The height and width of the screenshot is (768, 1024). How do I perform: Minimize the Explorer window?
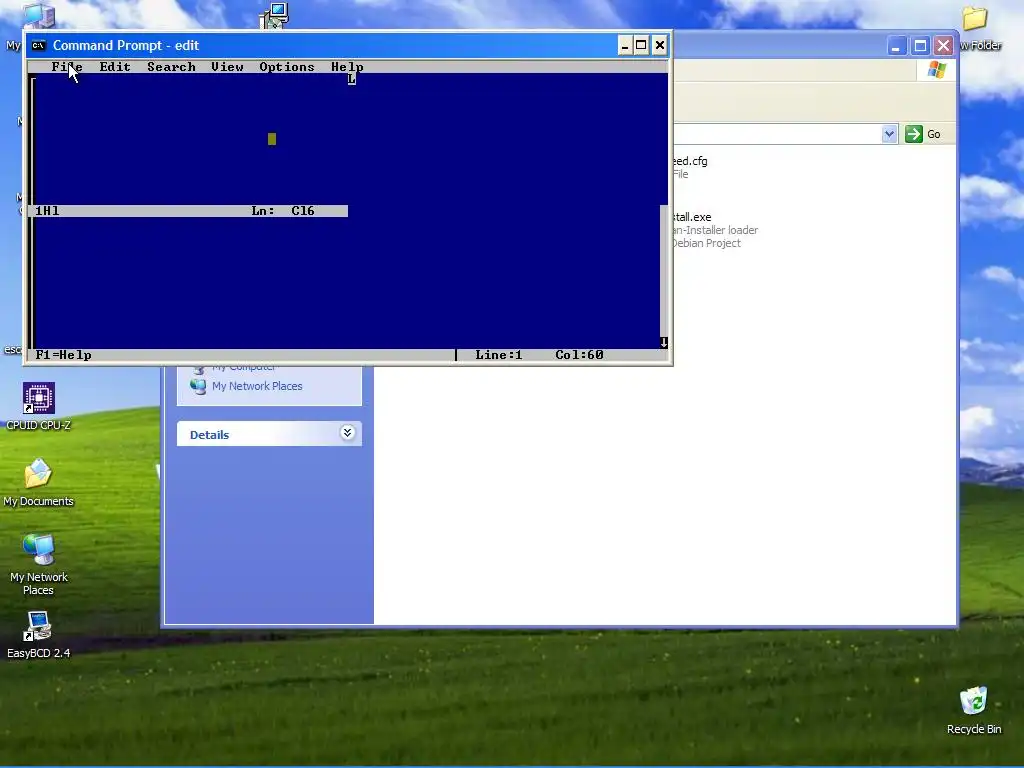click(x=895, y=46)
